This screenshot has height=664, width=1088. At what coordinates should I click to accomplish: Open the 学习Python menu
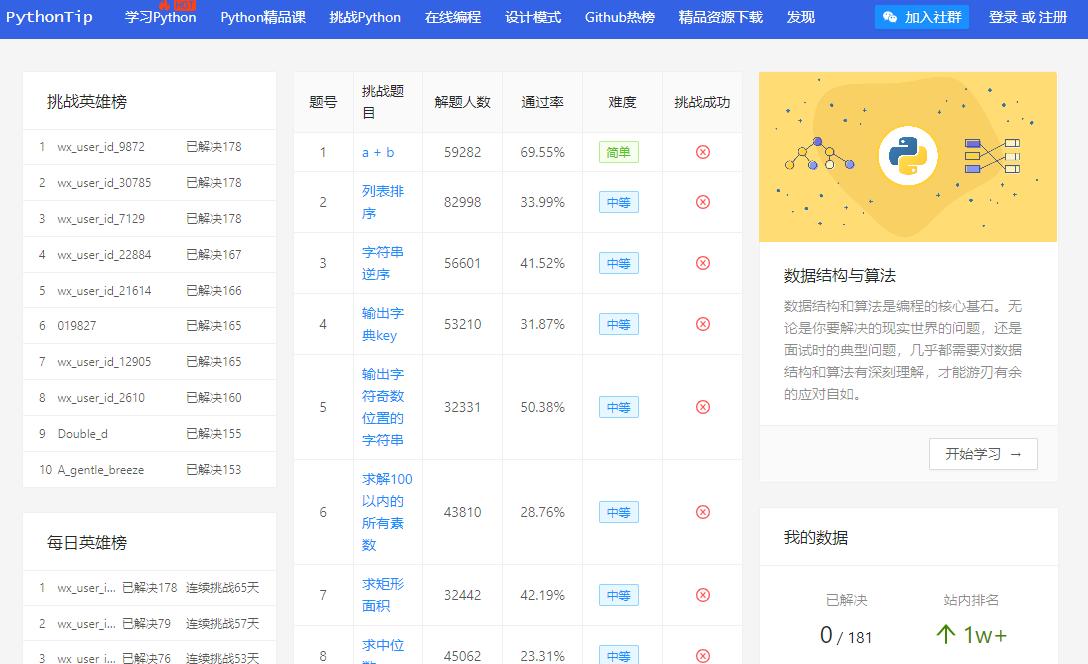[159, 17]
